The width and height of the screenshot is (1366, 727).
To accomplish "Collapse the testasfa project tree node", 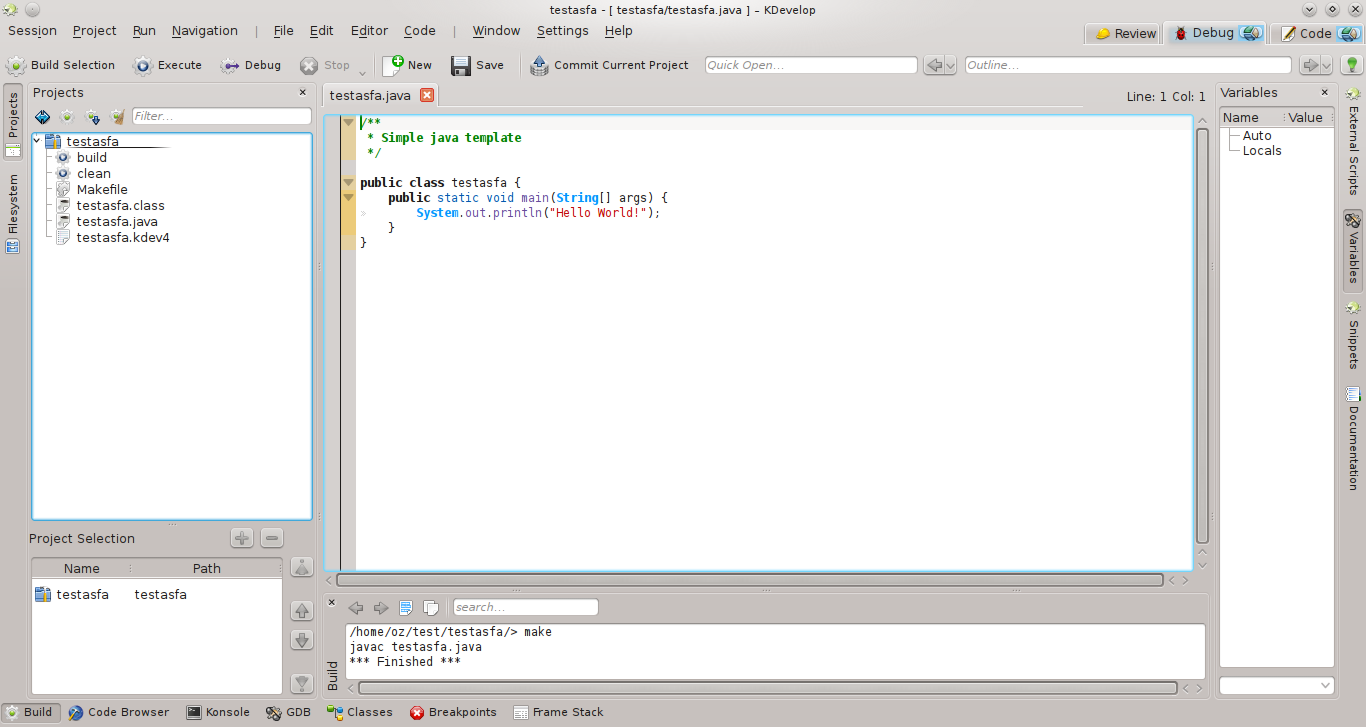I will 37,141.
